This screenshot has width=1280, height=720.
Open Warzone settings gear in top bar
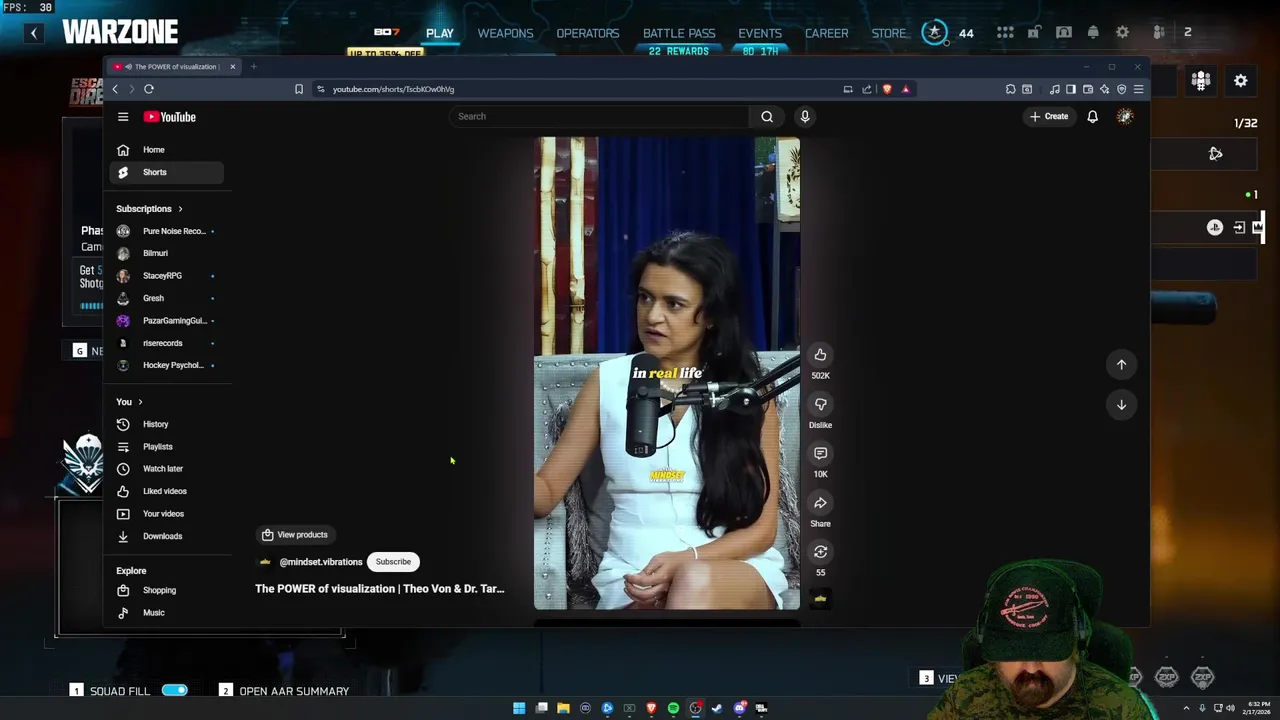tap(1122, 32)
